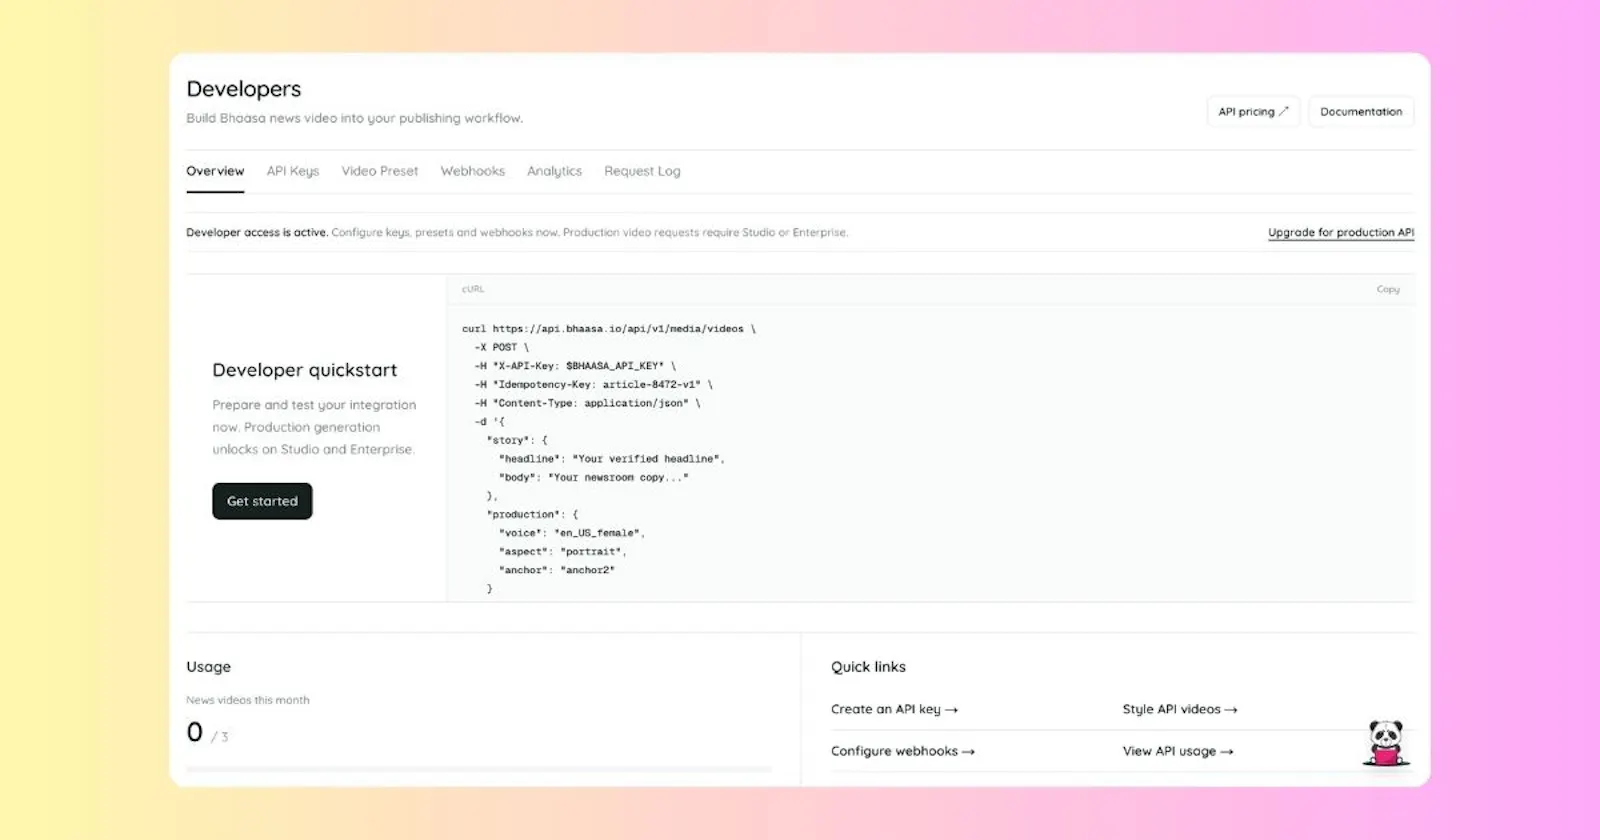1600x840 pixels.
Task: Go to Configure webhooks quick link
Action: pos(903,751)
